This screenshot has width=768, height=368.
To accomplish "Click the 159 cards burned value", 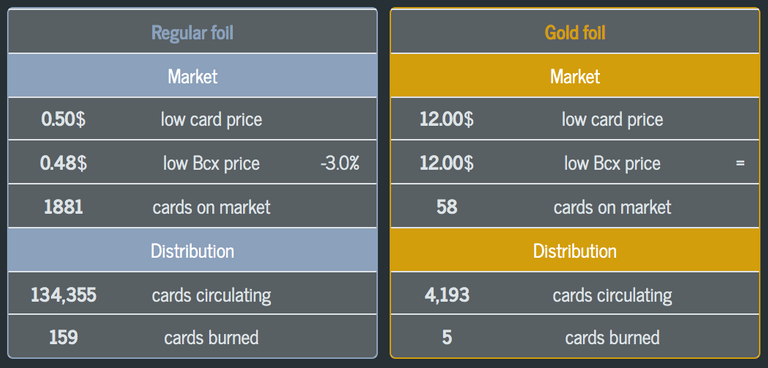I will (64, 337).
